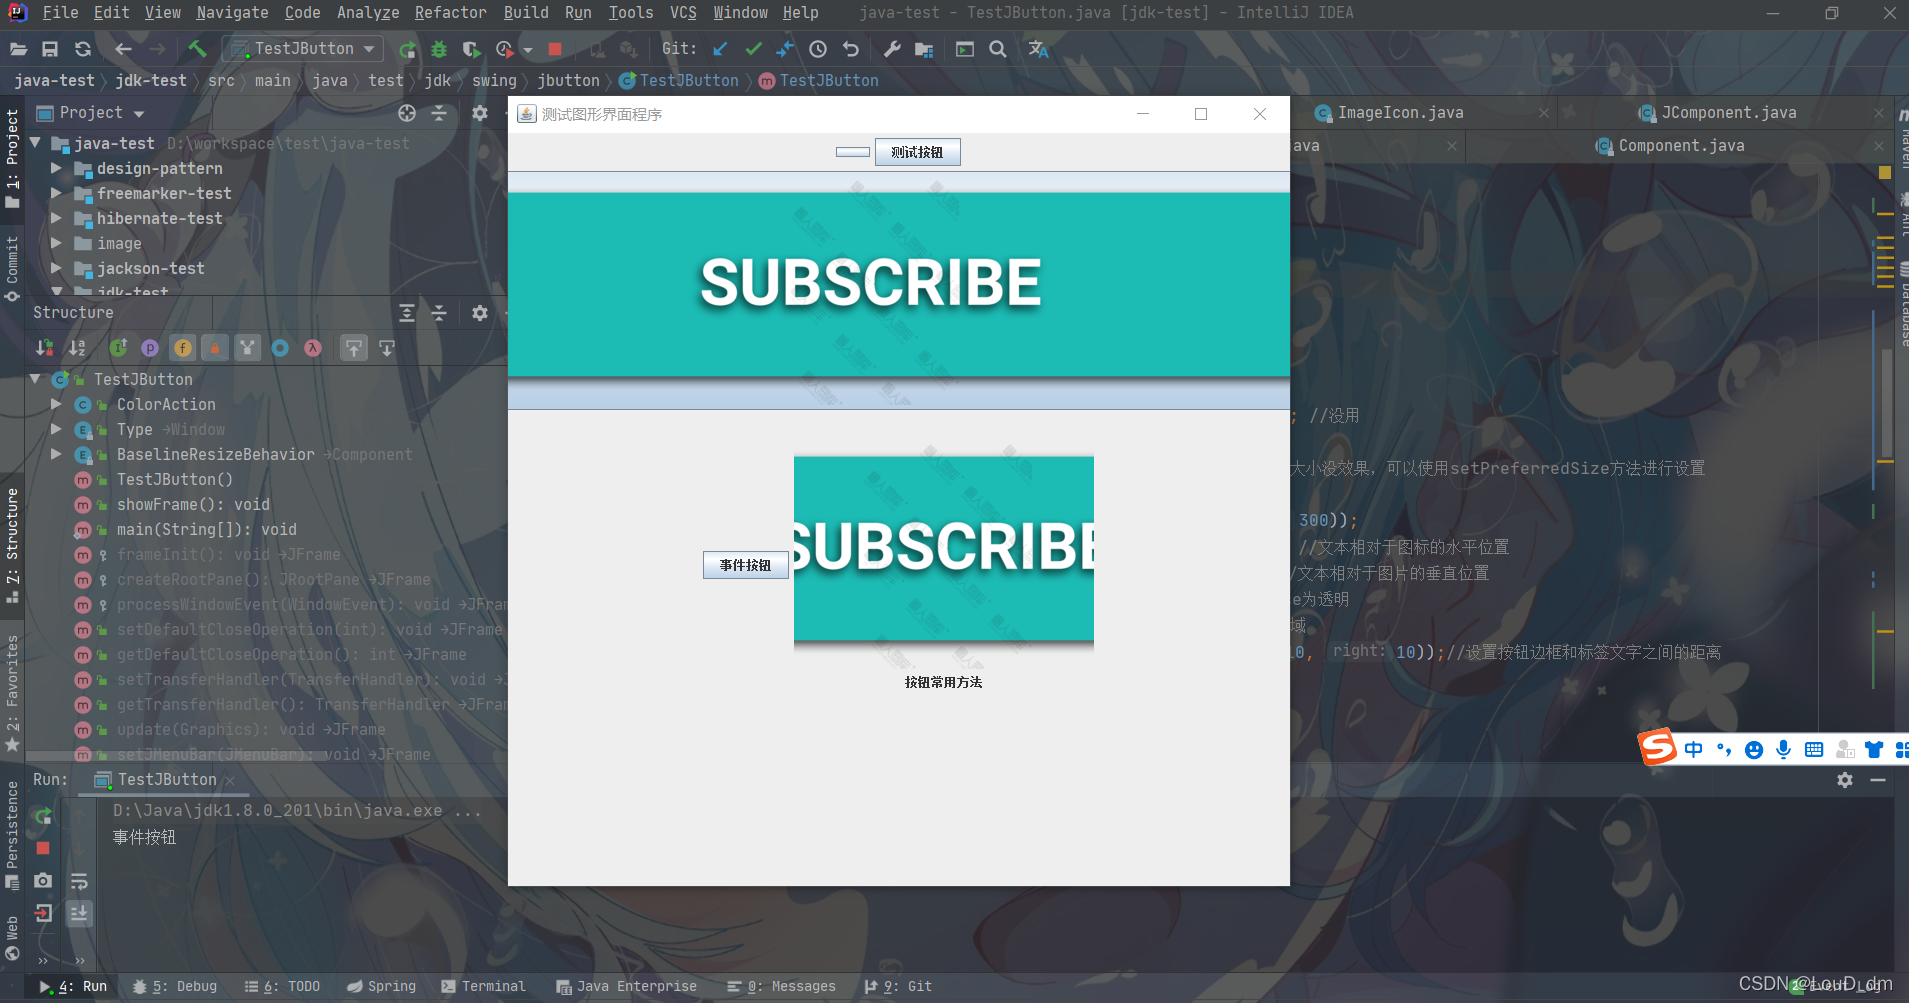The width and height of the screenshot is (1909, 1003).
Task: Toggle Autoscroll to Source in Structure toolbar
Action: tap(354, 348)
